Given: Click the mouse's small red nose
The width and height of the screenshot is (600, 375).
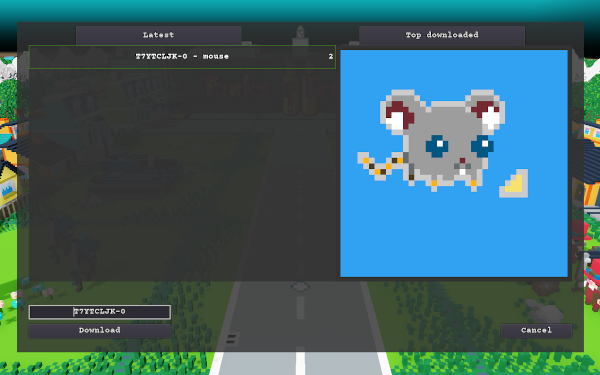Looking at the screenshot, I should click(x=462, y=160).
